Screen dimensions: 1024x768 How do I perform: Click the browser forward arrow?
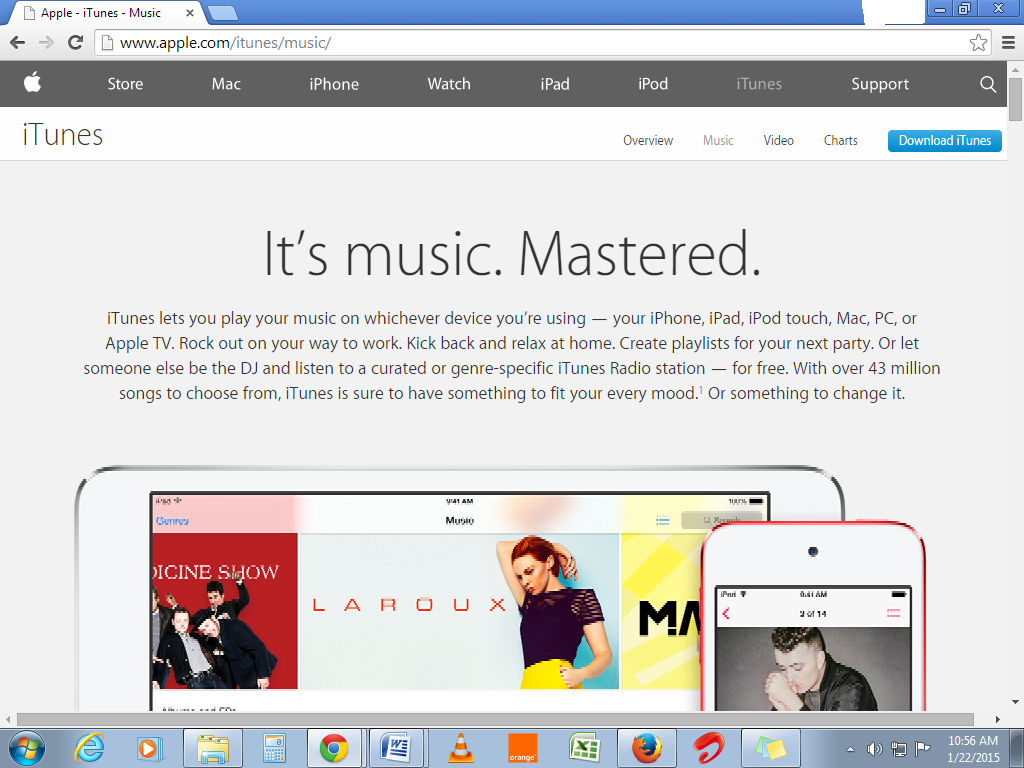[46, 43]
